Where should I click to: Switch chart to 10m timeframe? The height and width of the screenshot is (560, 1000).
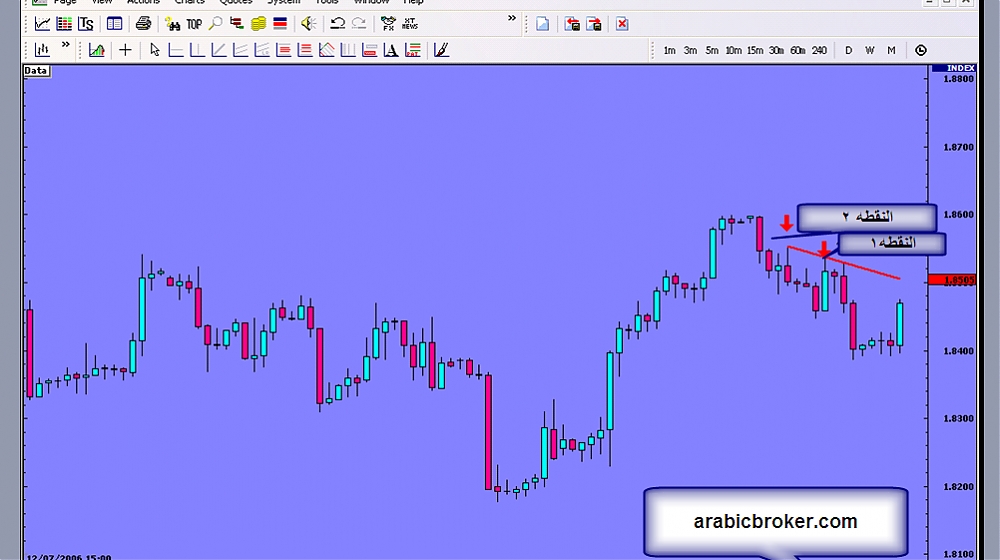pyautogui.click(x=733, y=50)
